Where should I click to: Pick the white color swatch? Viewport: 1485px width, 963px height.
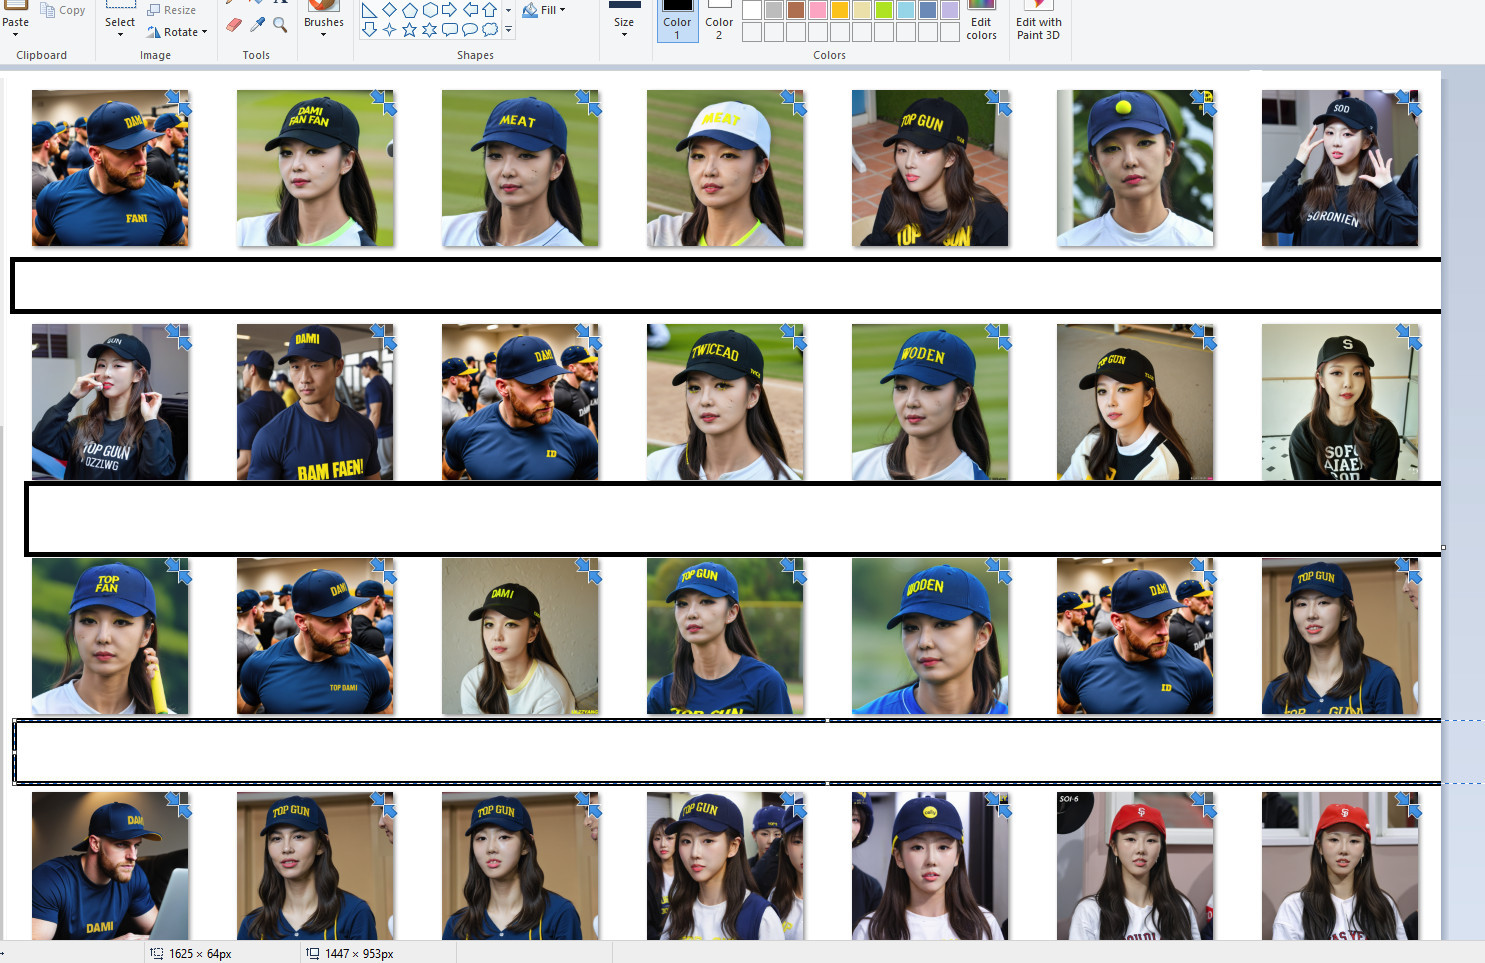(752, 10)
